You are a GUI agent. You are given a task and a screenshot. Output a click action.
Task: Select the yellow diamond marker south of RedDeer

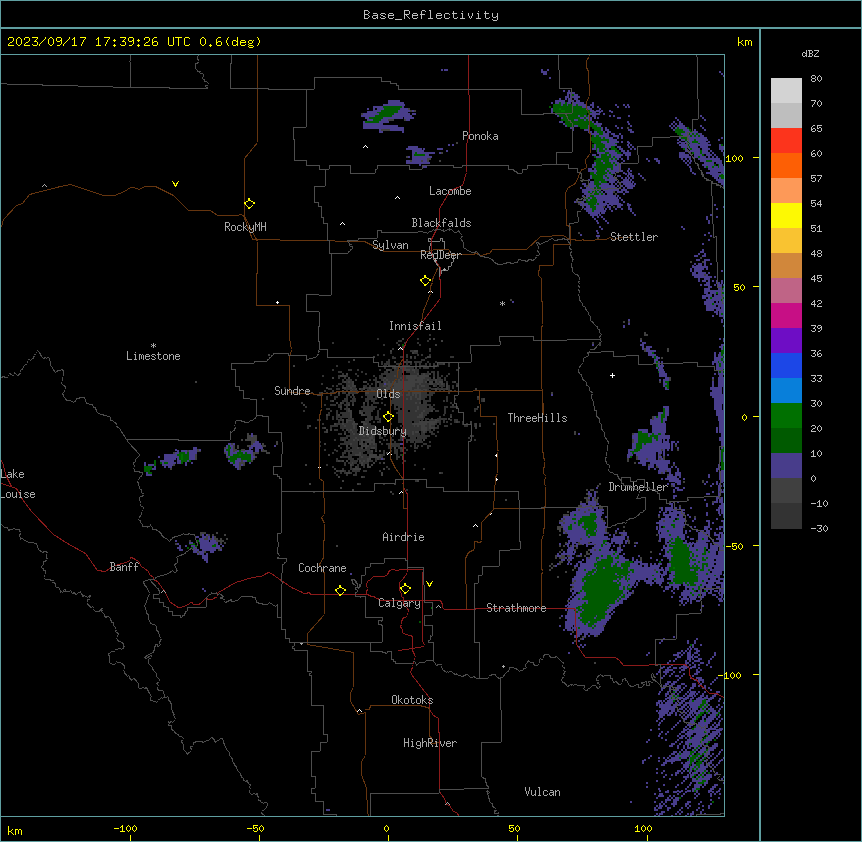click(425, 280)
